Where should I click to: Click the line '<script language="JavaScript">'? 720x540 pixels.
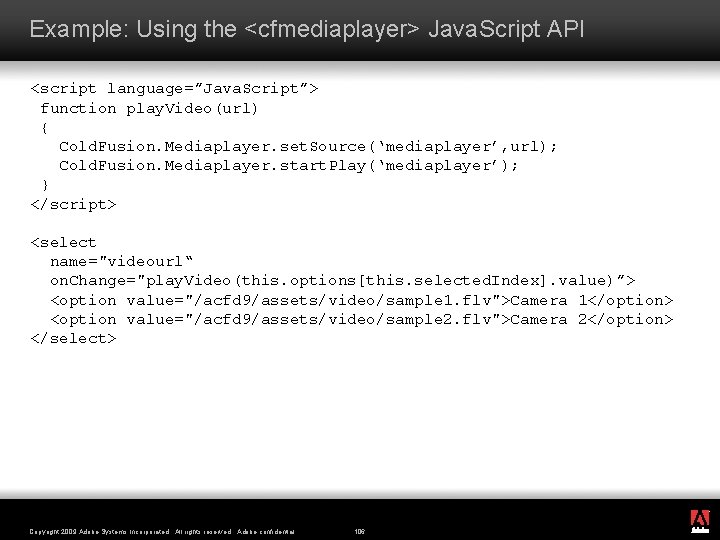click(174, 88)
